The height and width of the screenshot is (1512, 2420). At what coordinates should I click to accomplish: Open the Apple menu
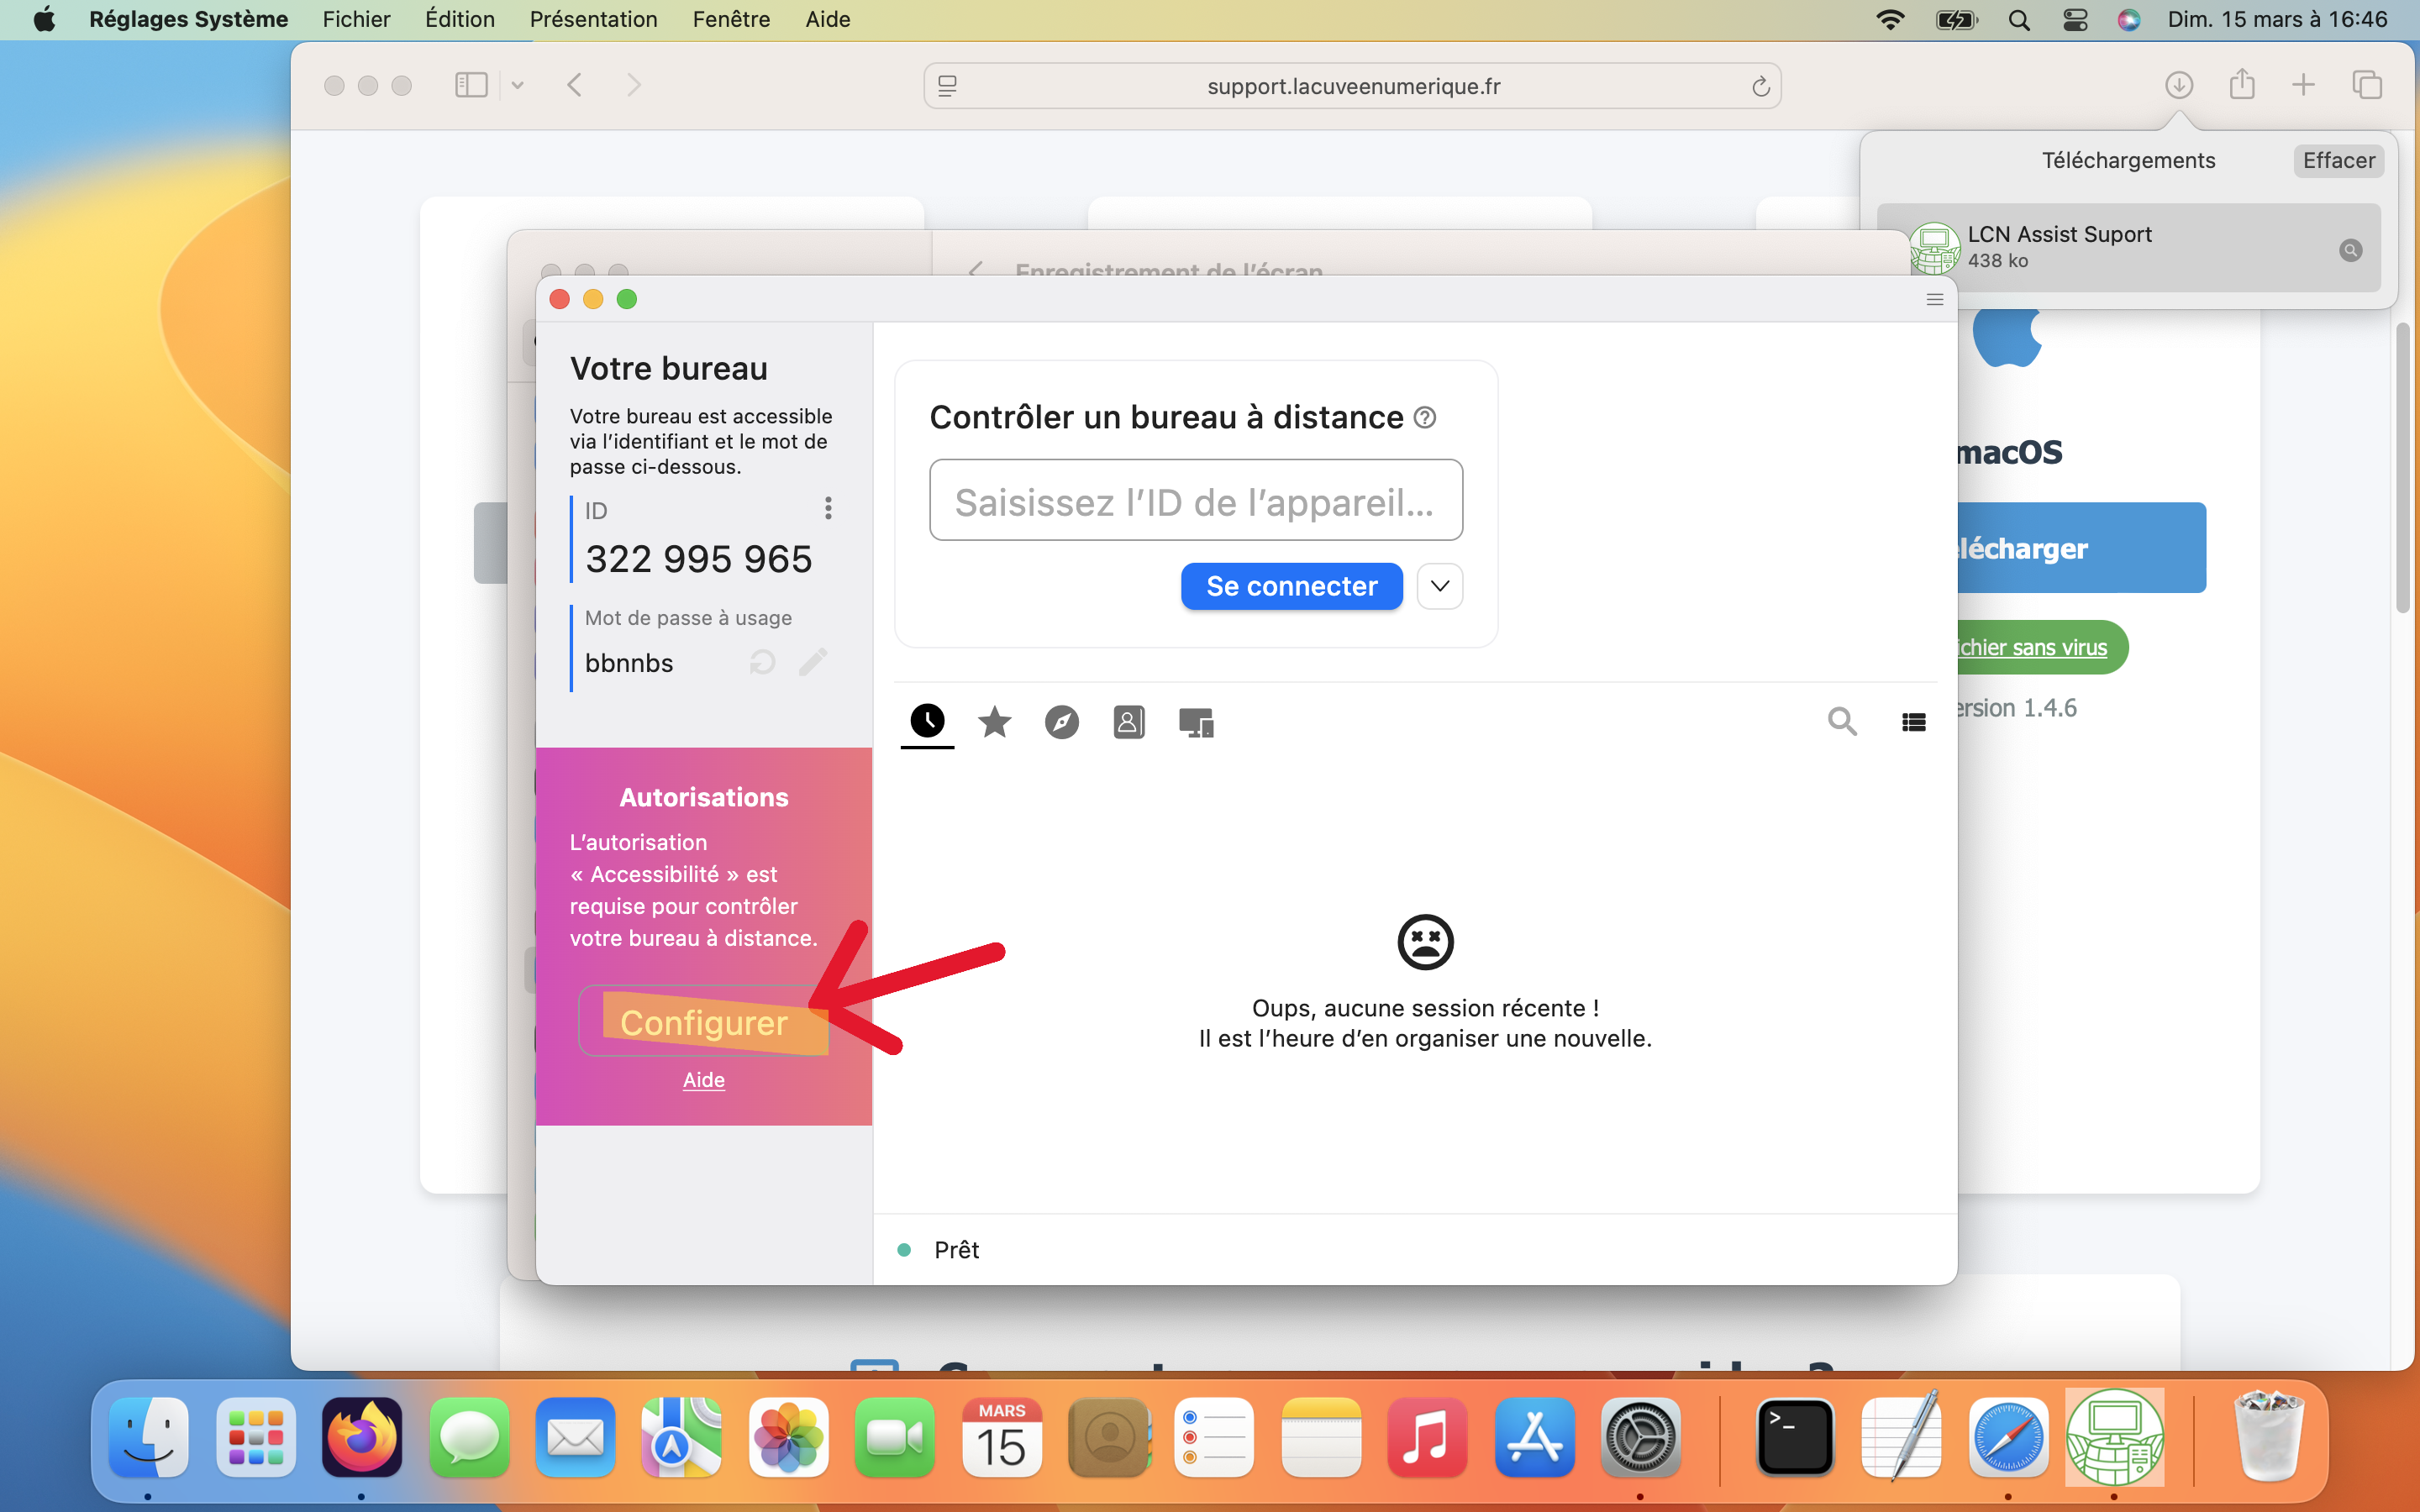44,19
